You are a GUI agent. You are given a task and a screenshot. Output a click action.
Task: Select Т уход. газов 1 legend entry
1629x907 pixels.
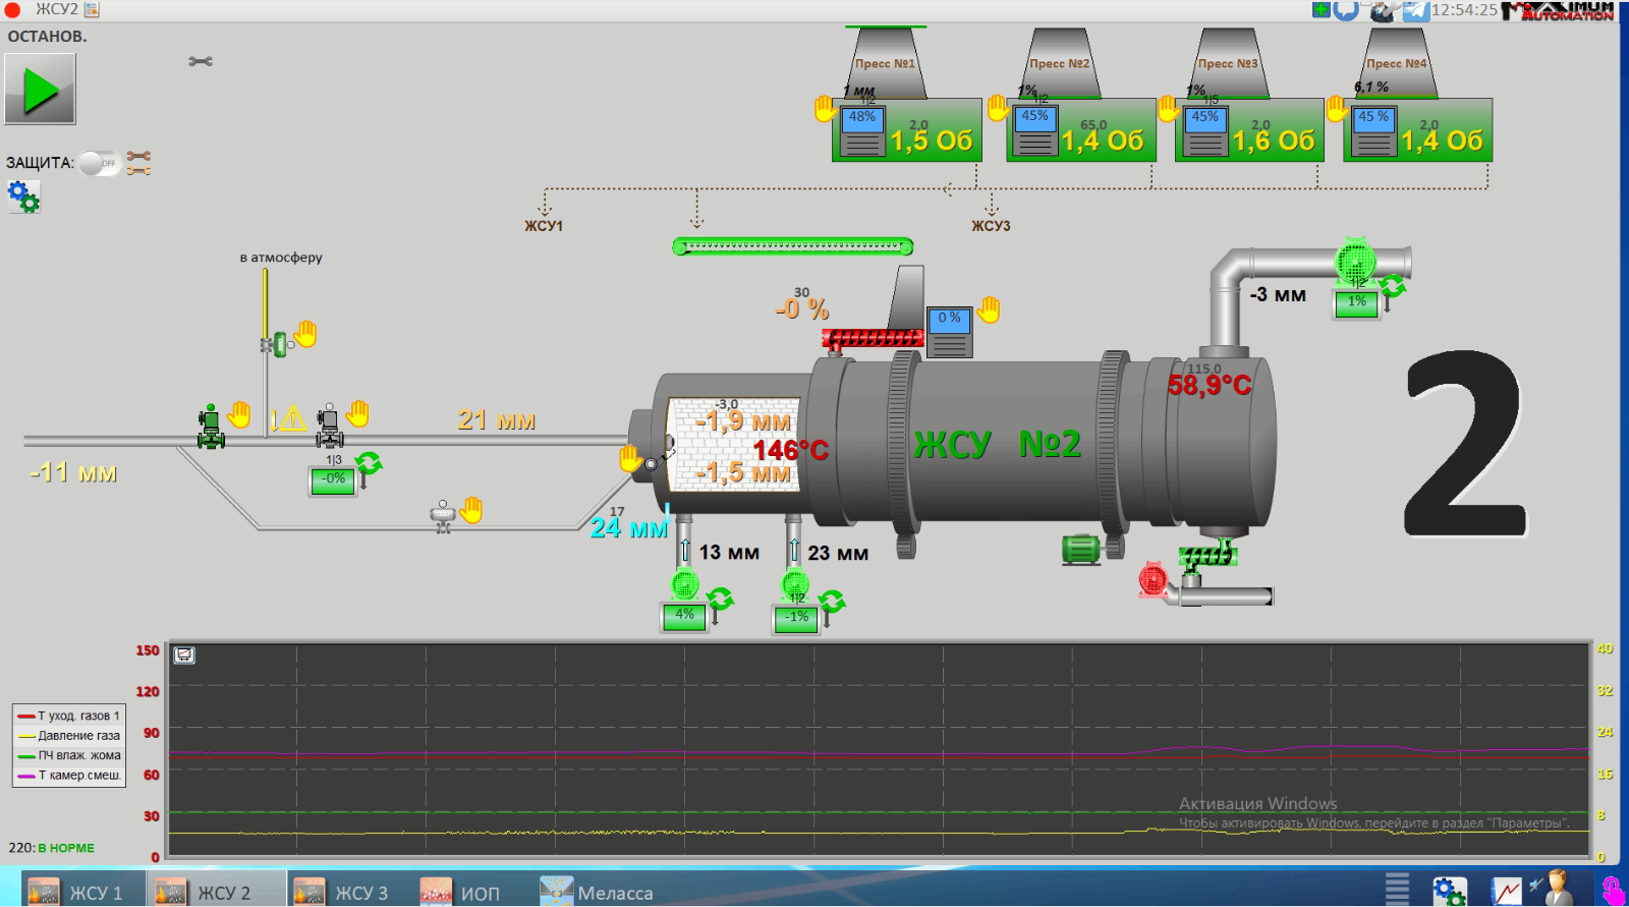[69, 716]
